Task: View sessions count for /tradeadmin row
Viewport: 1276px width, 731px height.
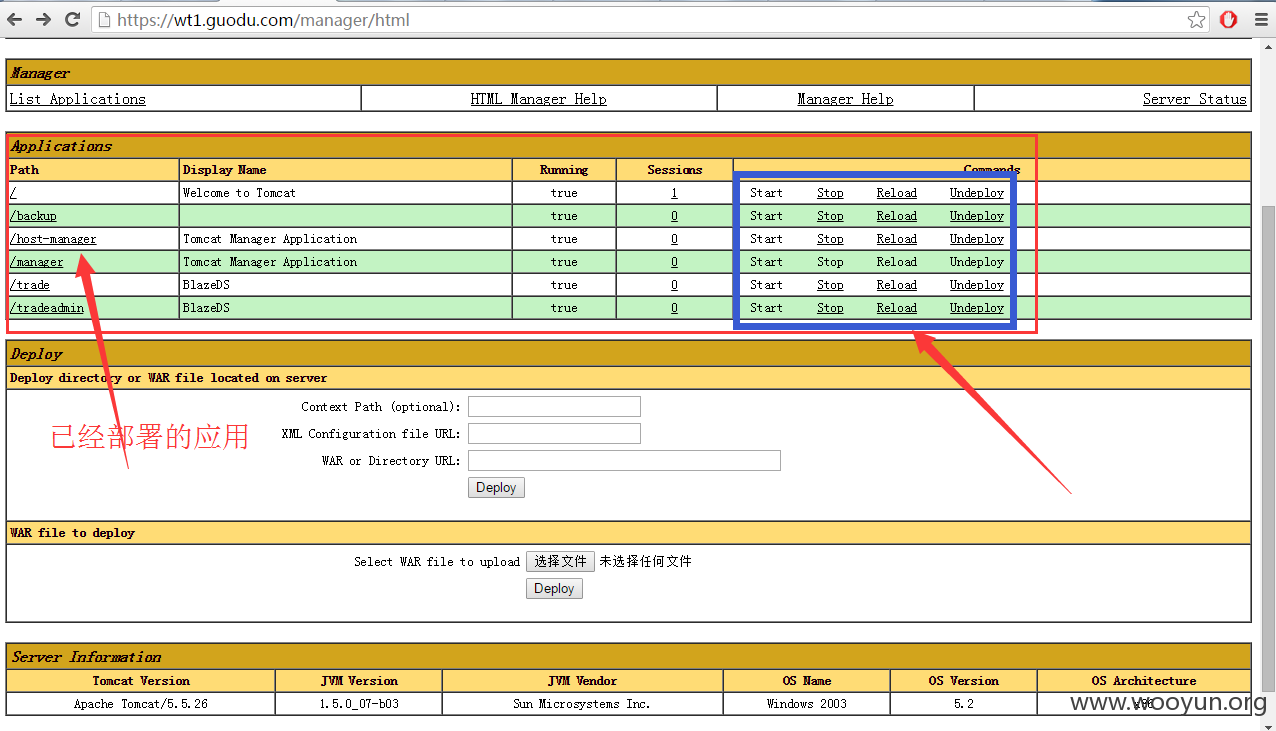Action: [674, 308]
